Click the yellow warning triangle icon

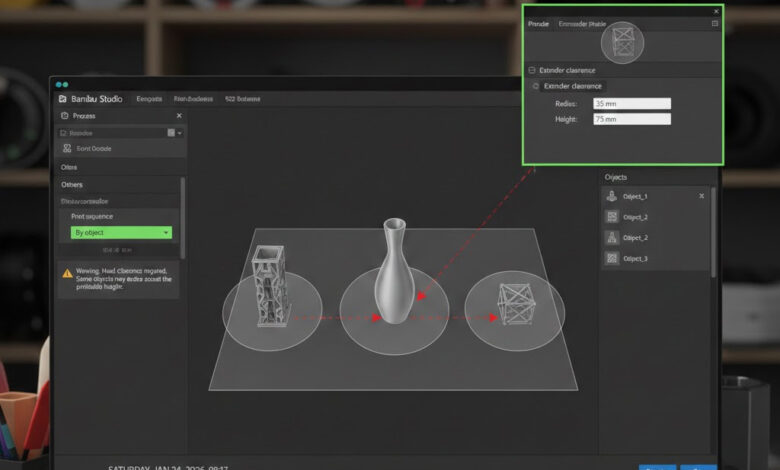point(67,272)
